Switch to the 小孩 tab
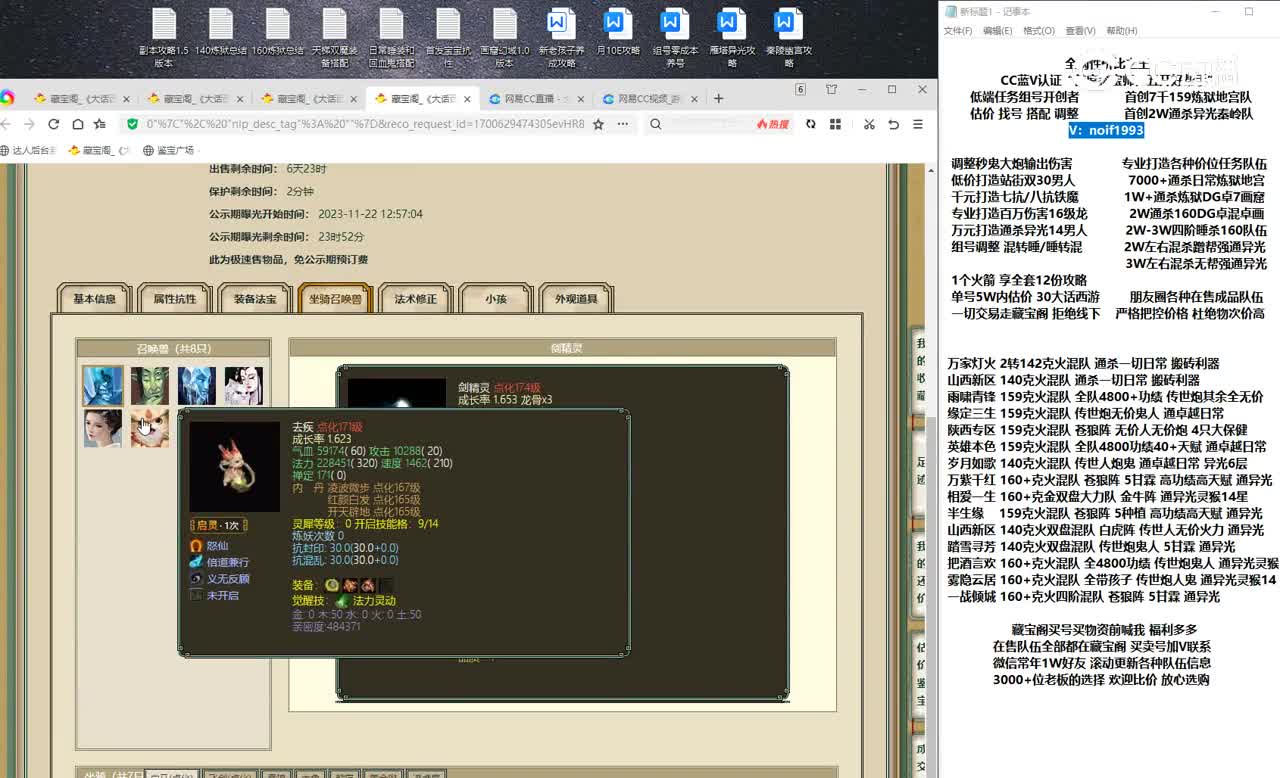 [496, 298]
